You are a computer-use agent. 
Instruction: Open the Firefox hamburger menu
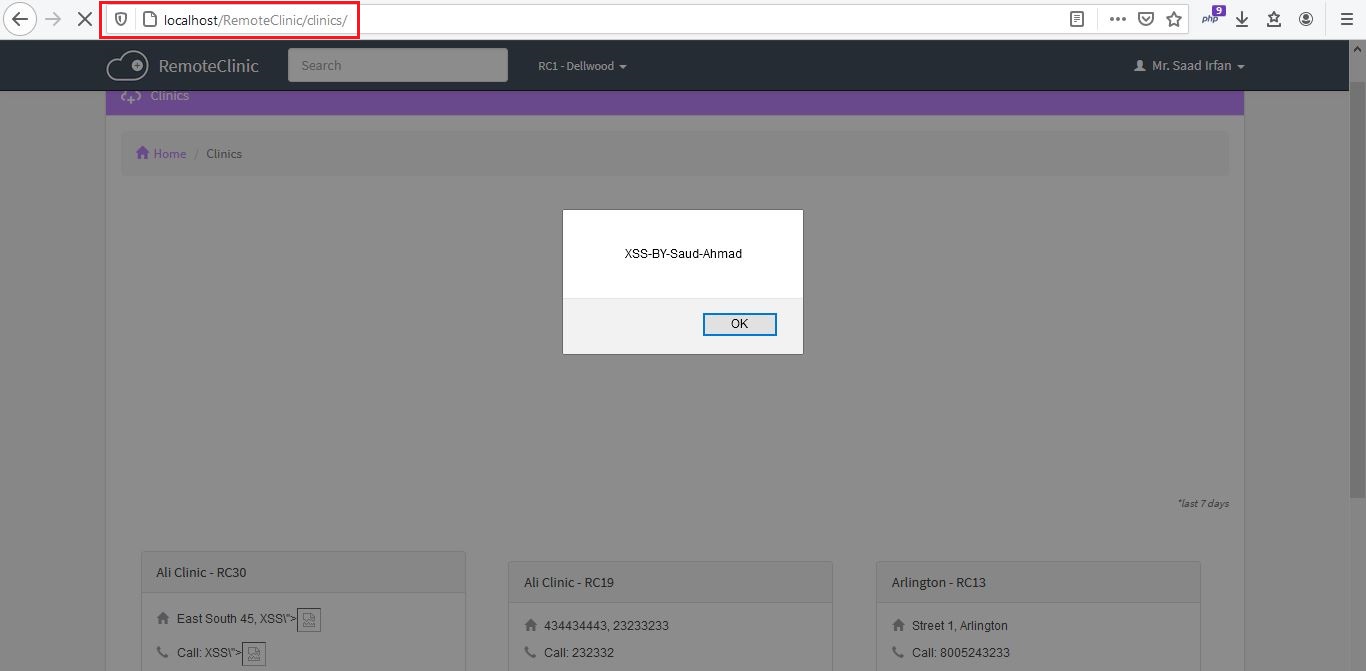click(x=1347, y=19)
